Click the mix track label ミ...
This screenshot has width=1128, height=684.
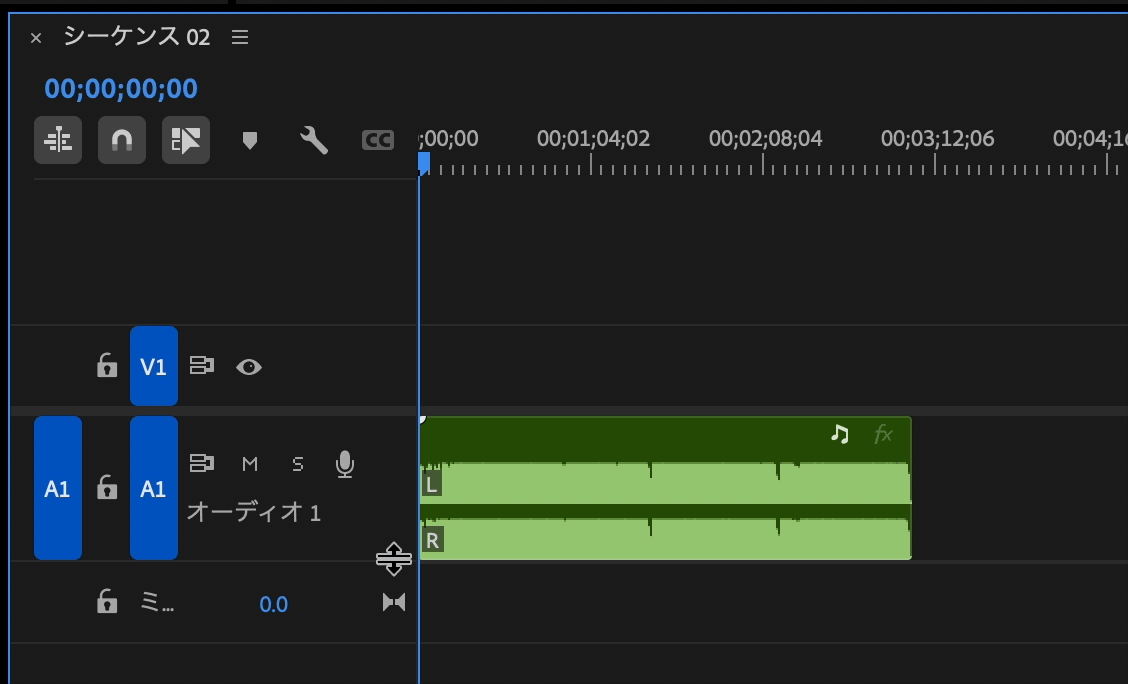[x=157, y=601]
